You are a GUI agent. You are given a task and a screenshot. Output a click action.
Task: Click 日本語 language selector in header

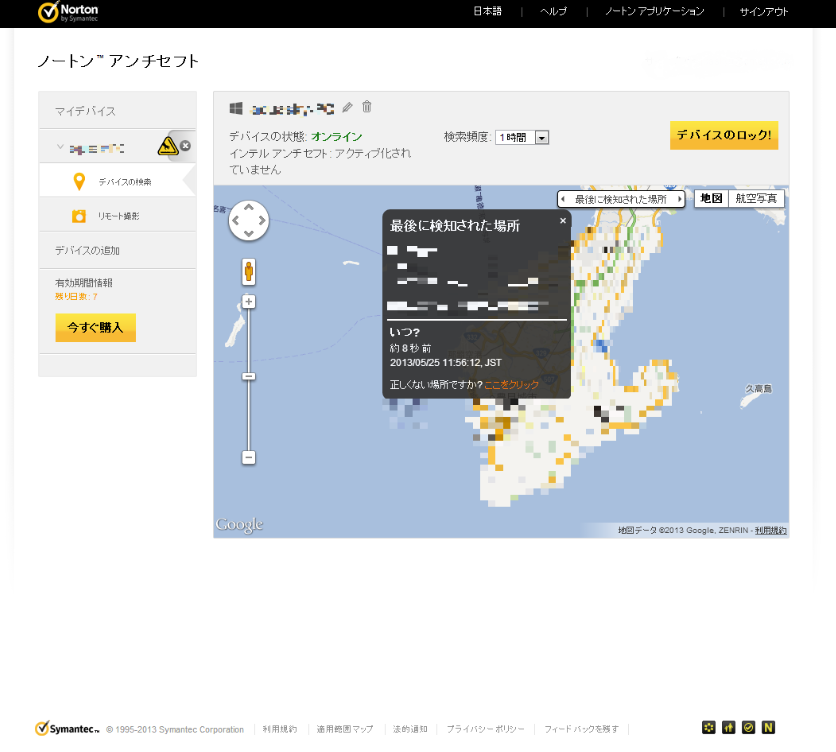[x=487, y=11]
